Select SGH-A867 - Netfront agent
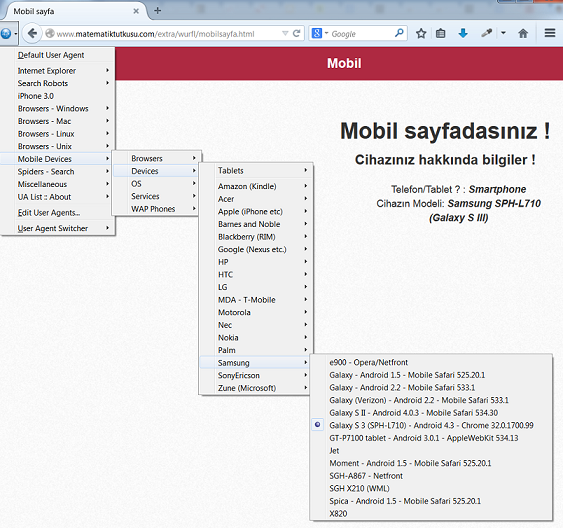The width and height of the screenshot is (563, 528). [x=431, y=476]
